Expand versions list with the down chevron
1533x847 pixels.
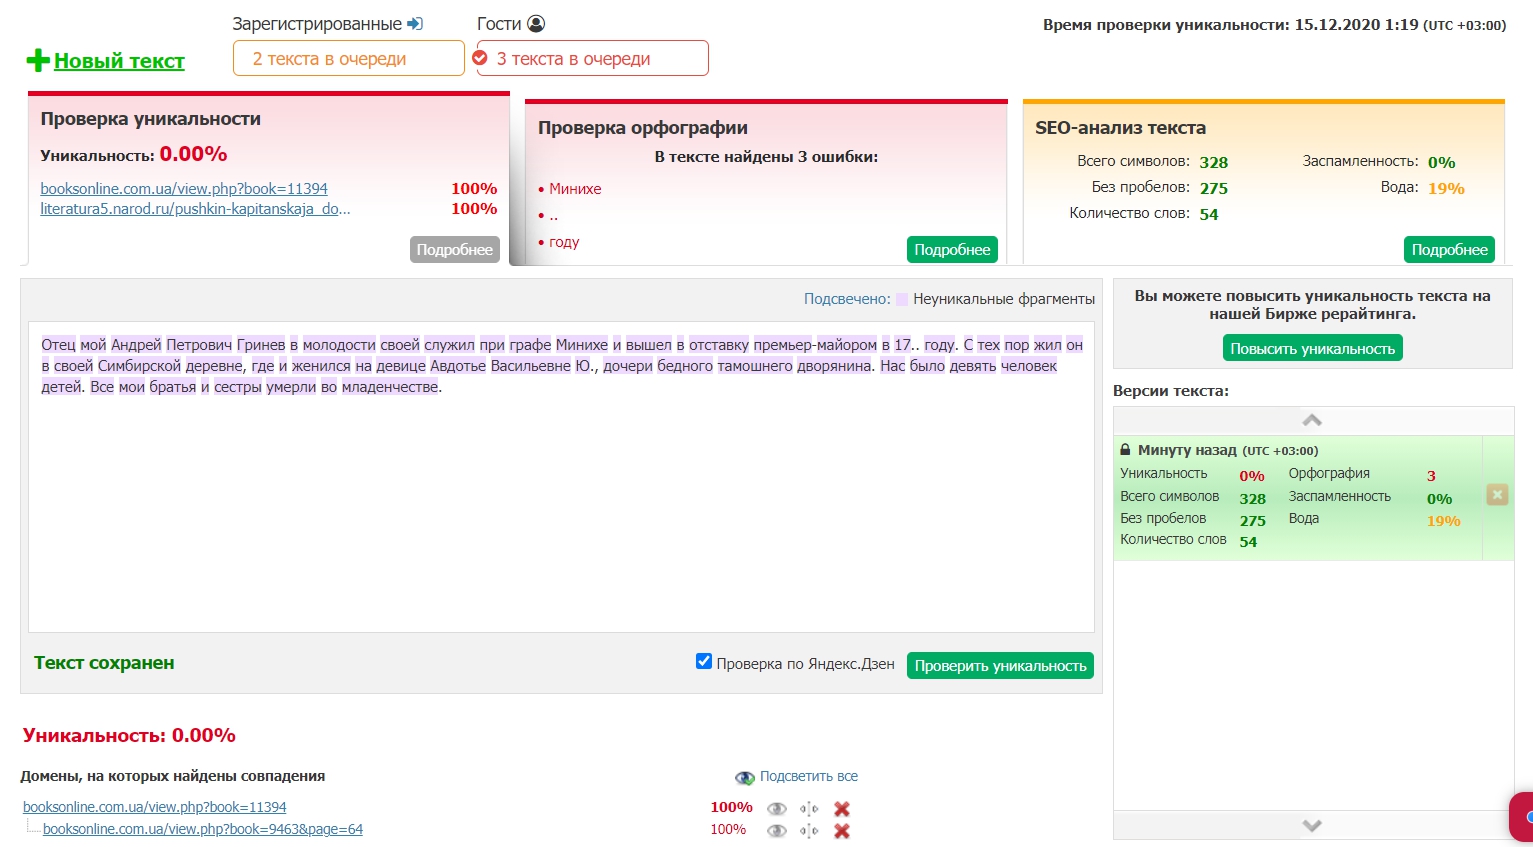(1312, 825)
